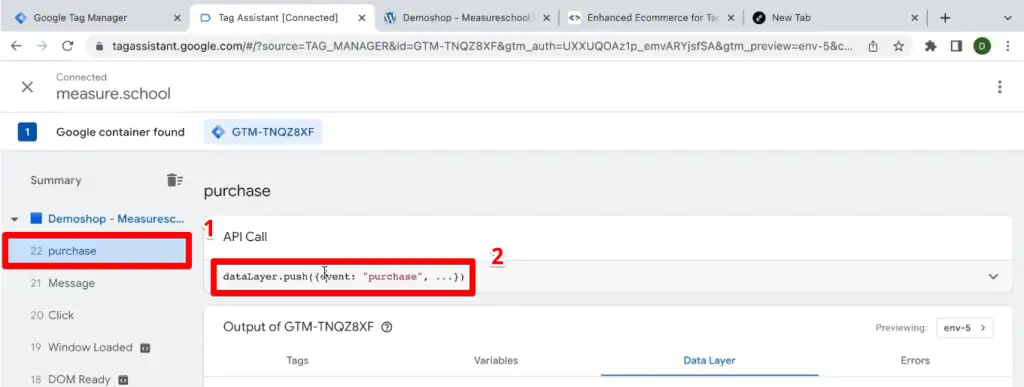Screen dimensions: 1024x387
Task: Clear the event list with the delete icon
Action: (x=174, y=180)
